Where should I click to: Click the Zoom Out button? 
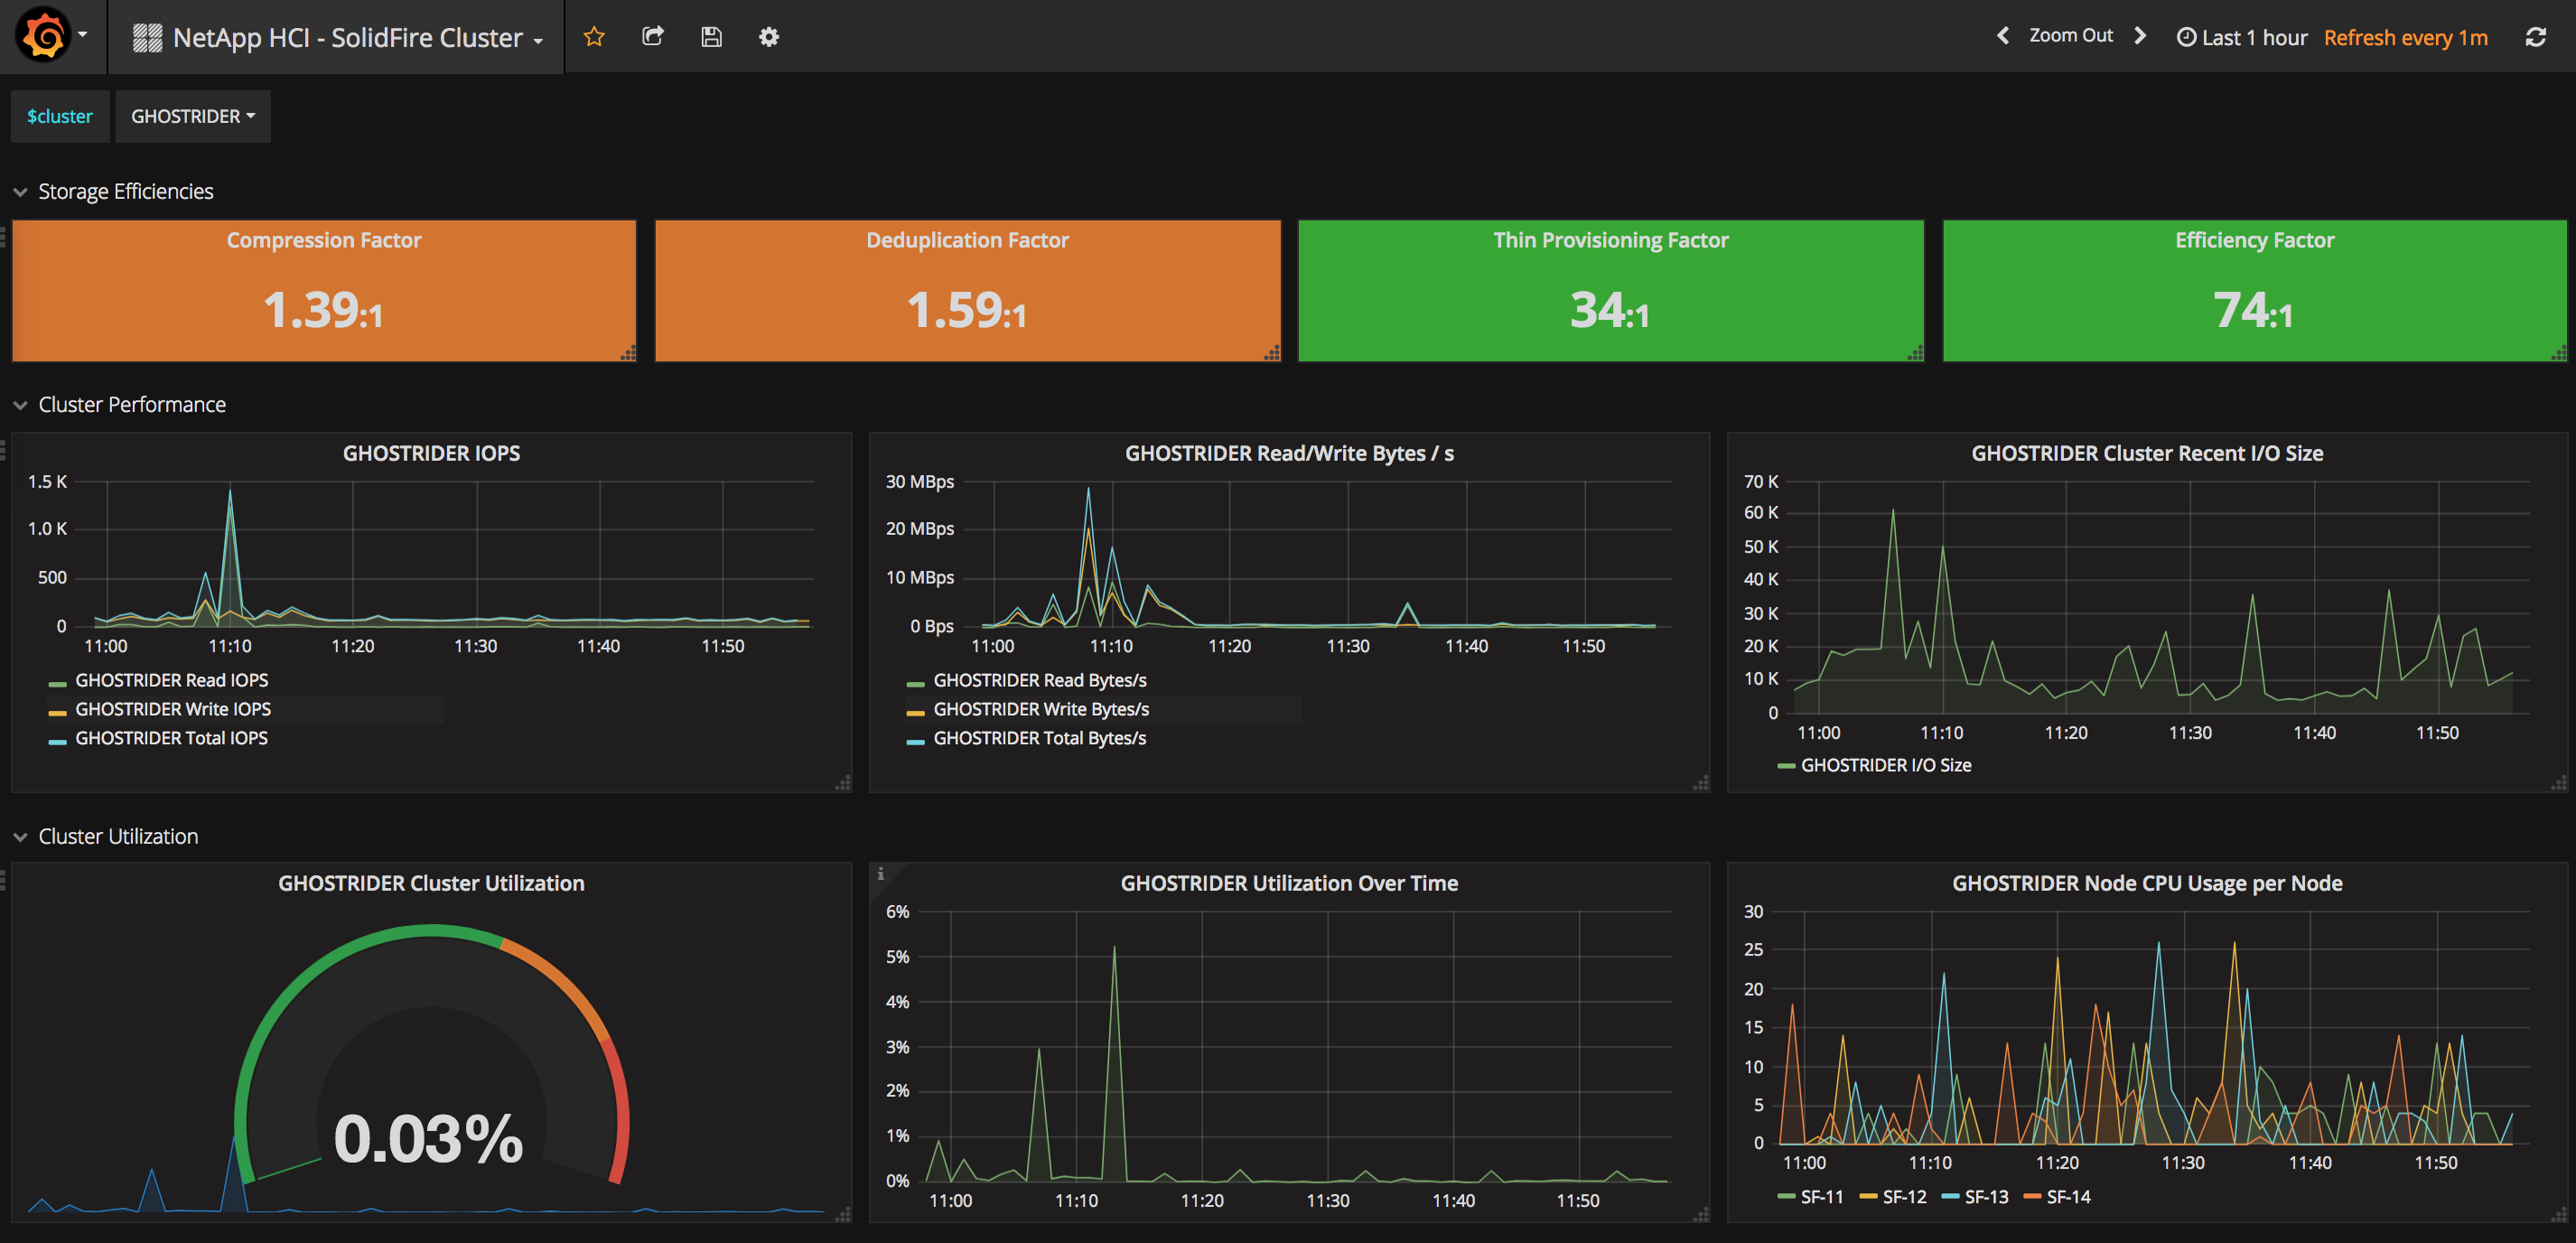[2070, 36]
